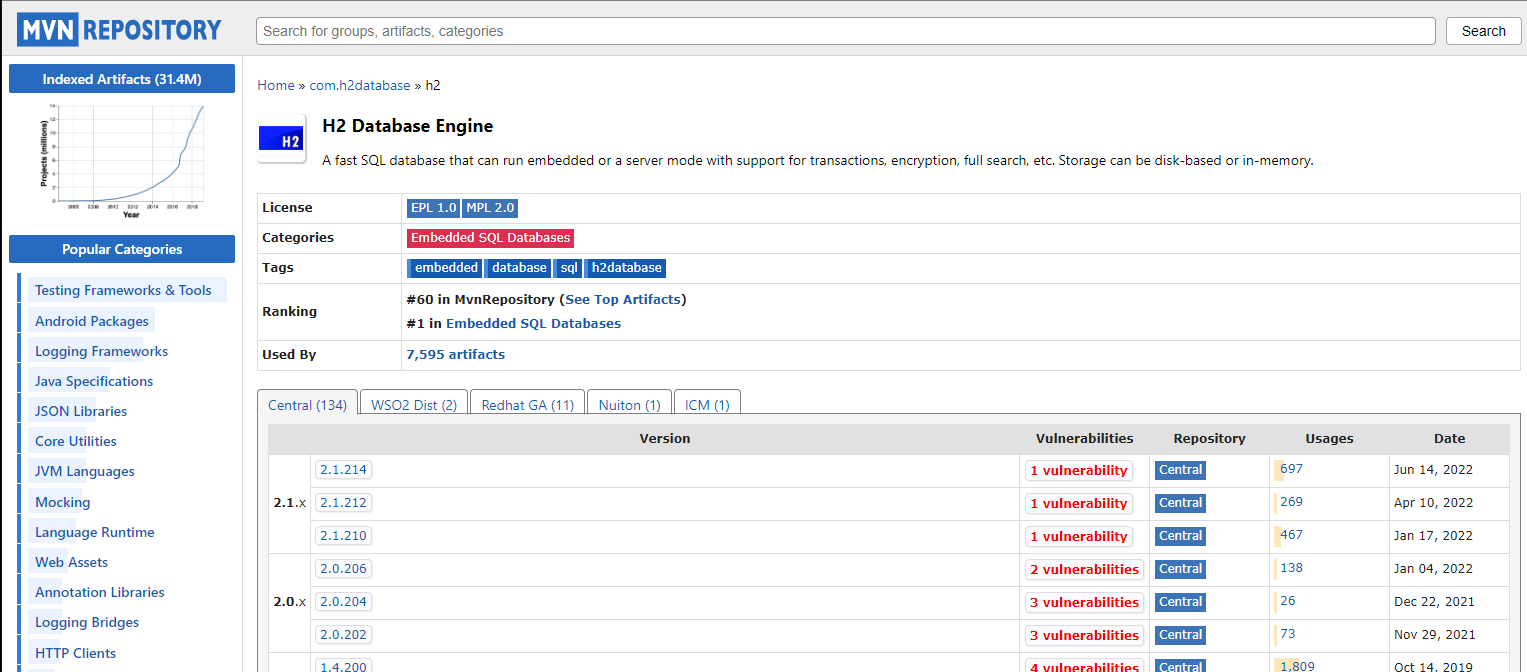View 1 vulnerability for version 2.1.214
Screen dimensions: 1527x672
pos(1079,470)
